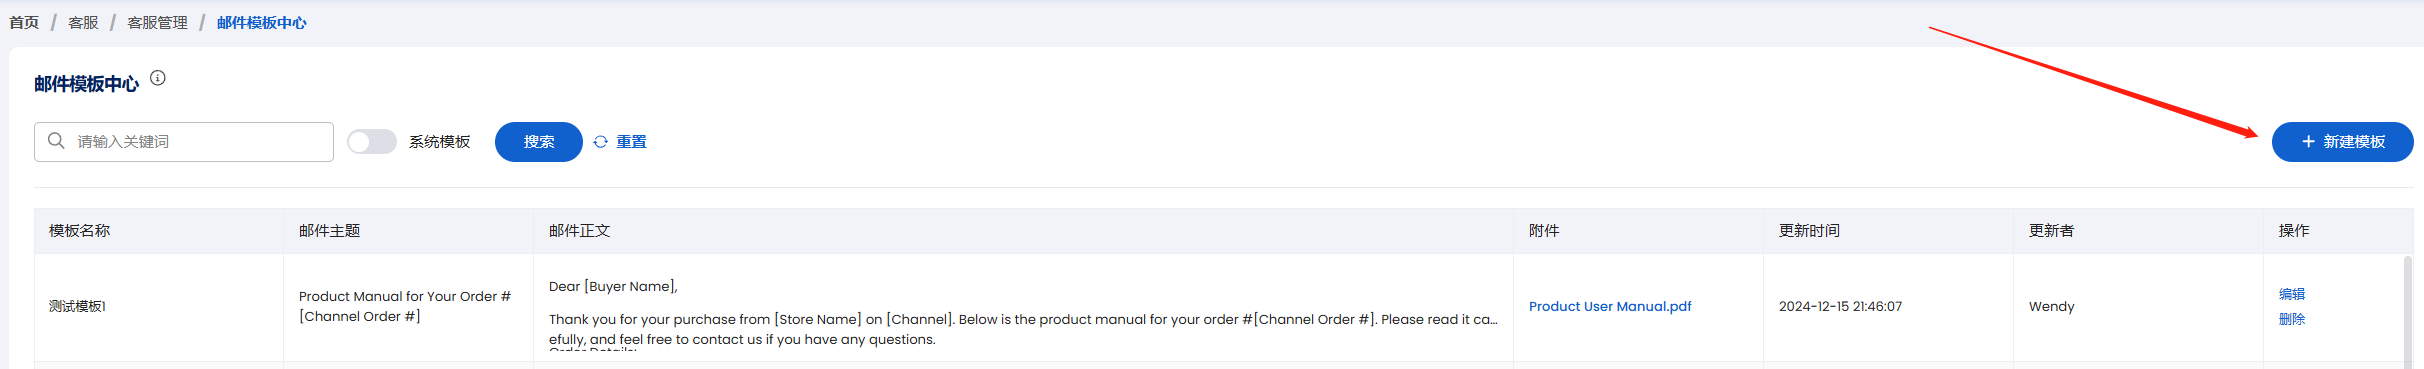Screen dimensions: 2424x369
Task: Toggle the 系统模板 switch
Action: click(x=372, y=142)
